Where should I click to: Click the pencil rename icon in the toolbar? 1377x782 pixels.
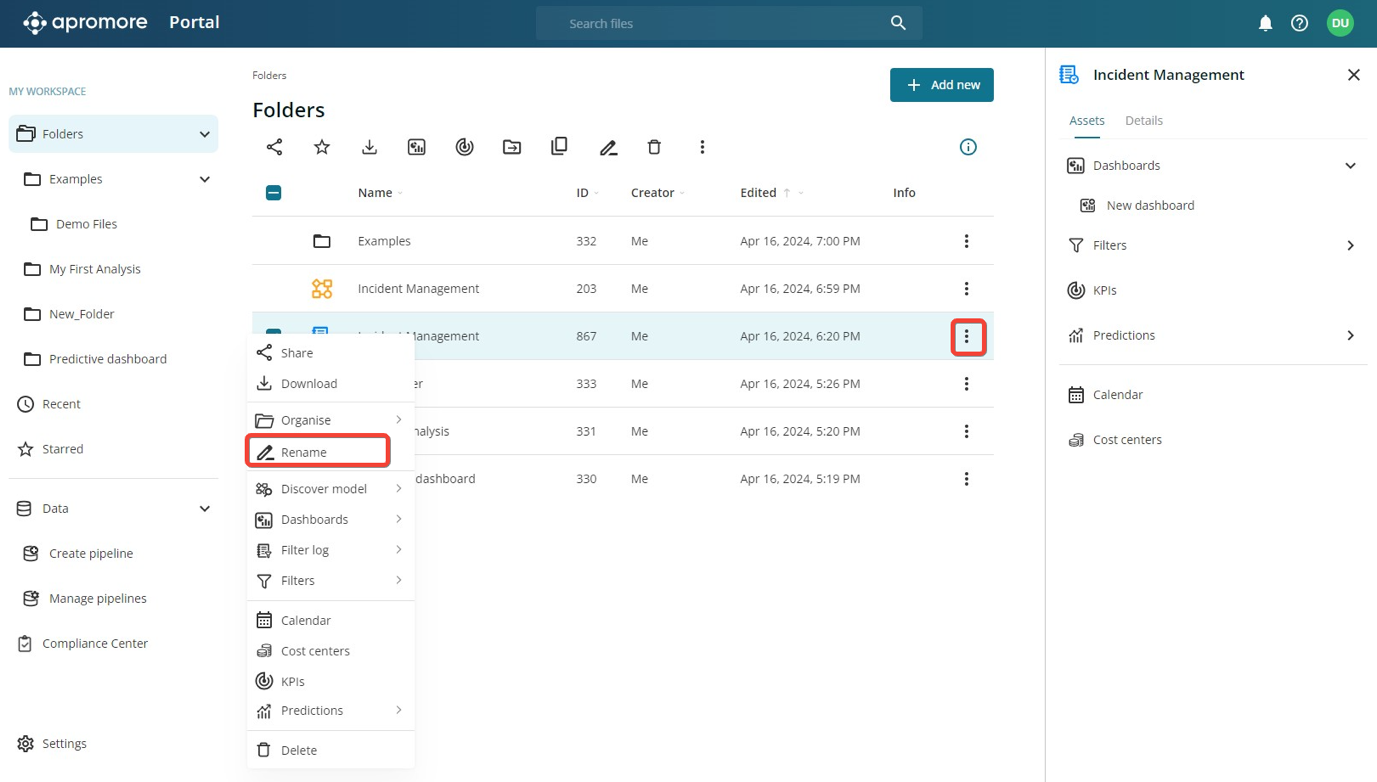[608, 147]
